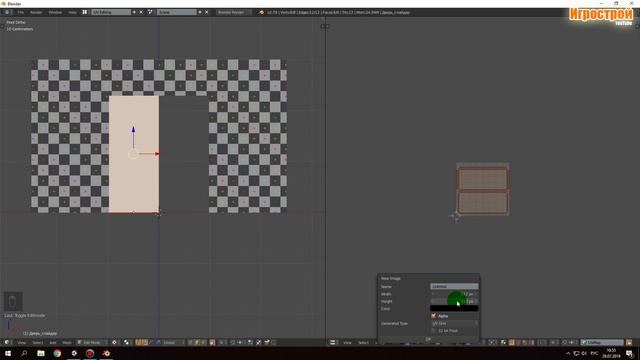Click the Blender logo in the info bar
The image size is (640, 360).
261,12
